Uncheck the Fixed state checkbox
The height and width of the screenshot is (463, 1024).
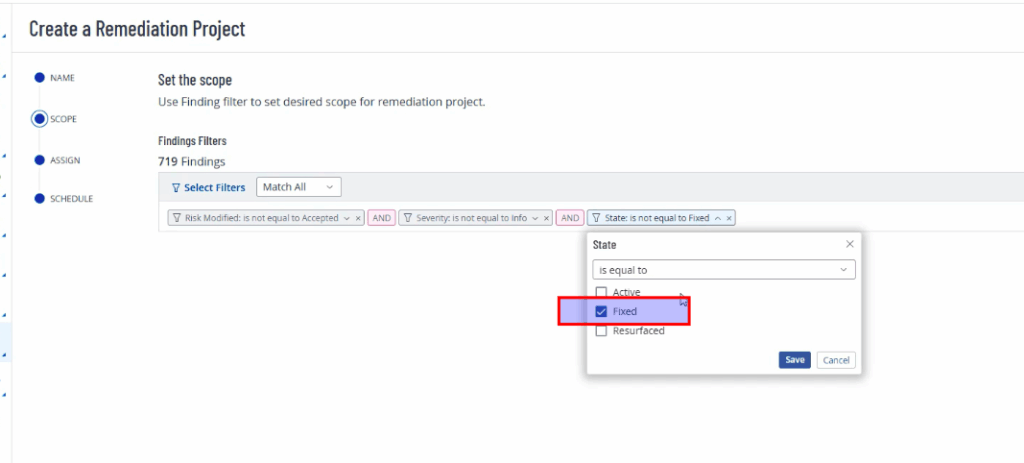pyautogui.click(x=601, y=311)
